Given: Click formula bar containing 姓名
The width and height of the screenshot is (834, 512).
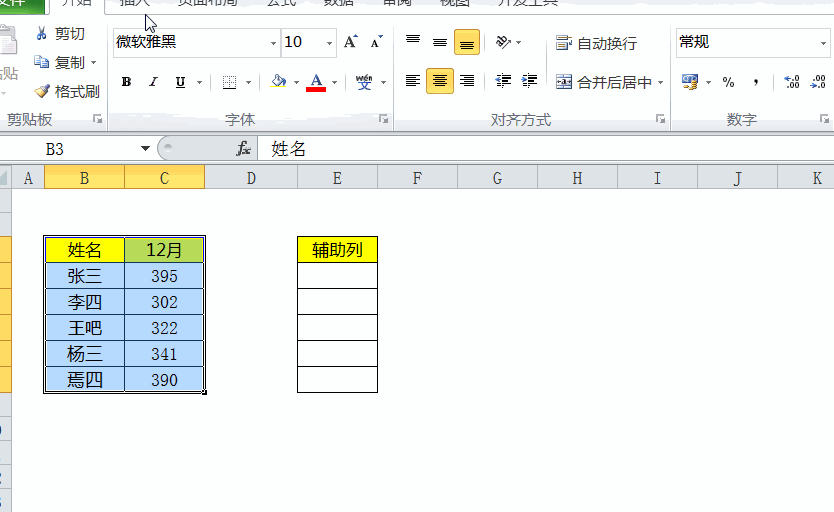Looking at the screenshot, I should pos(546,149).
